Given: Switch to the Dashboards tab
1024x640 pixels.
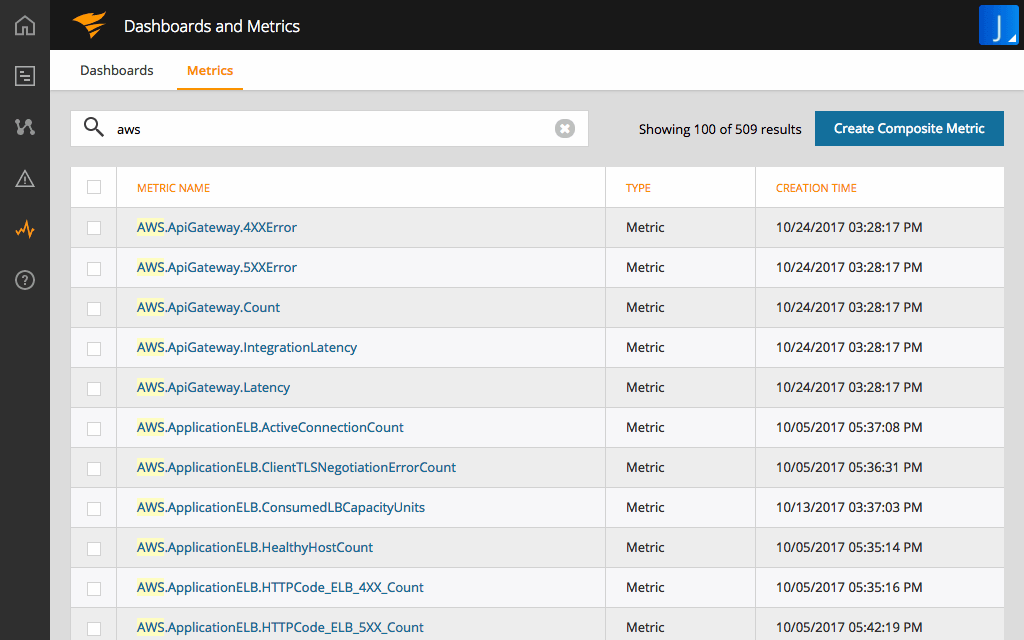Looking at the screenshot, I should [116, 70].
